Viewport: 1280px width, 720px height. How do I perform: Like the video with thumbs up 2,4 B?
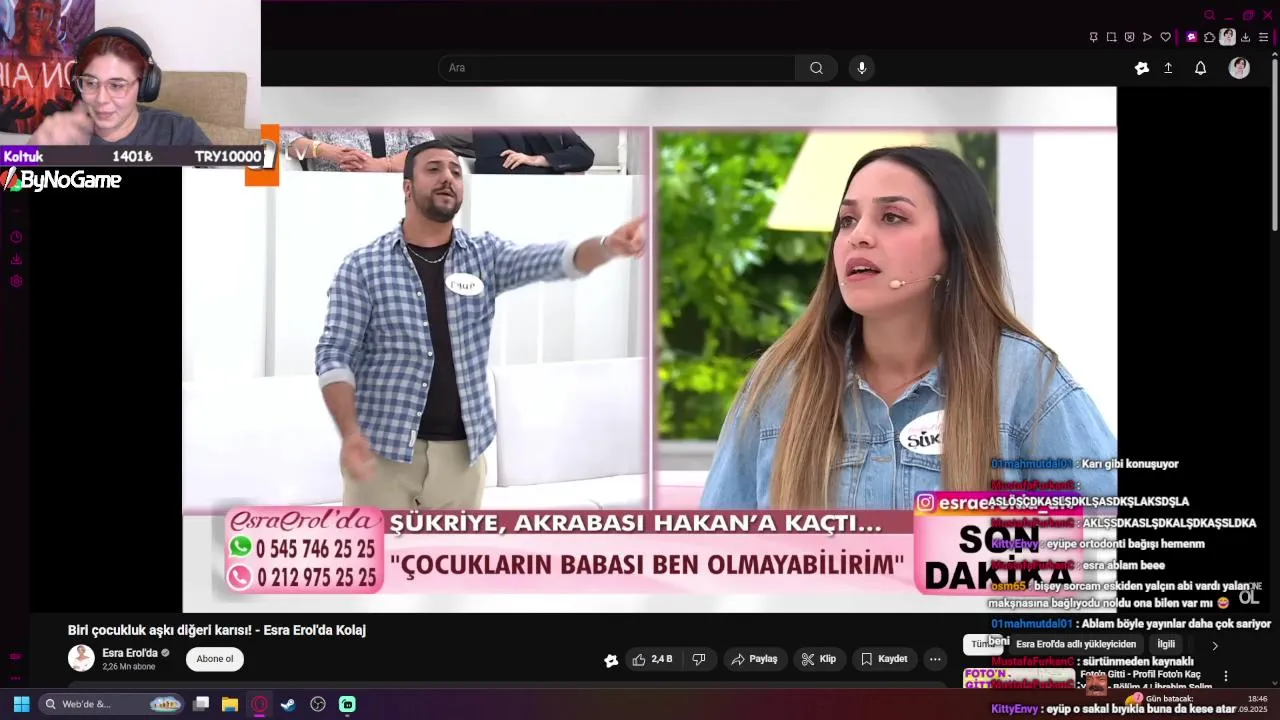(x=651, y=659)
